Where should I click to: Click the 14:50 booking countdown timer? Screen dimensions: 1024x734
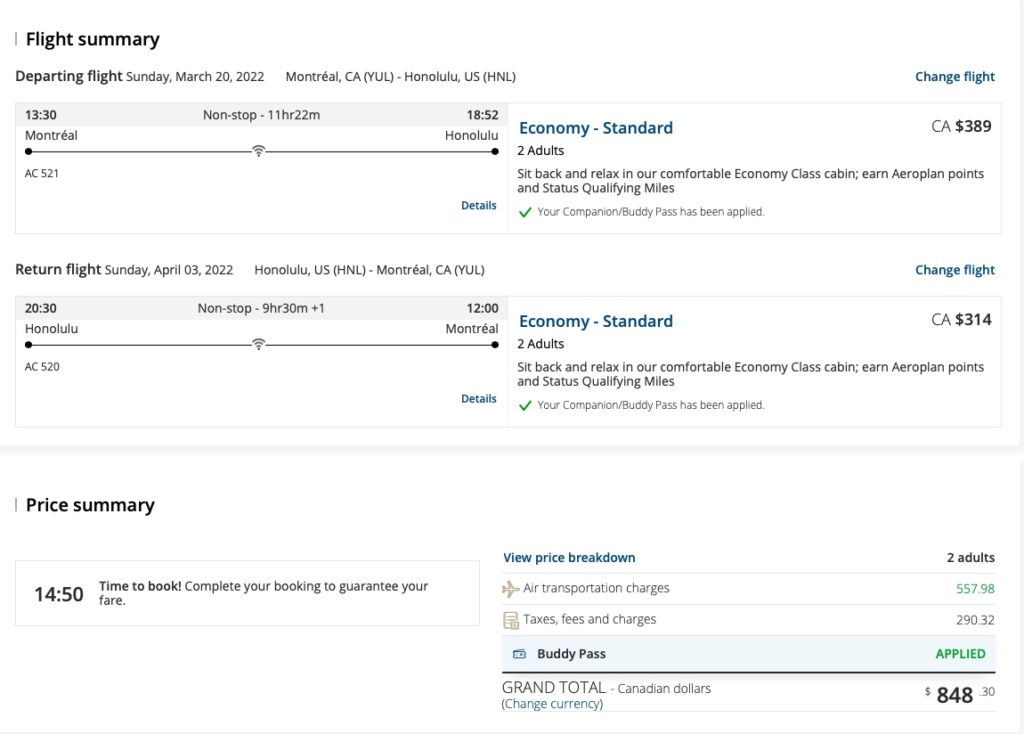59,594
